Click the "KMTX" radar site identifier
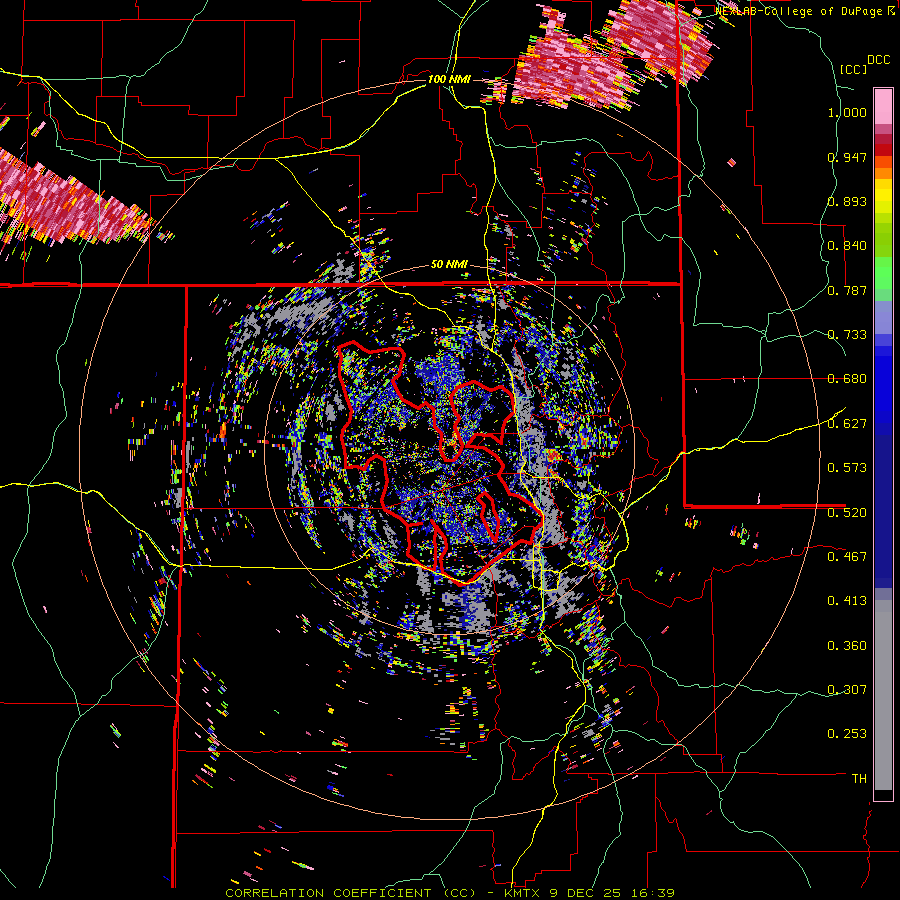Viewport: 900px width, 900px height. point(522,893)
